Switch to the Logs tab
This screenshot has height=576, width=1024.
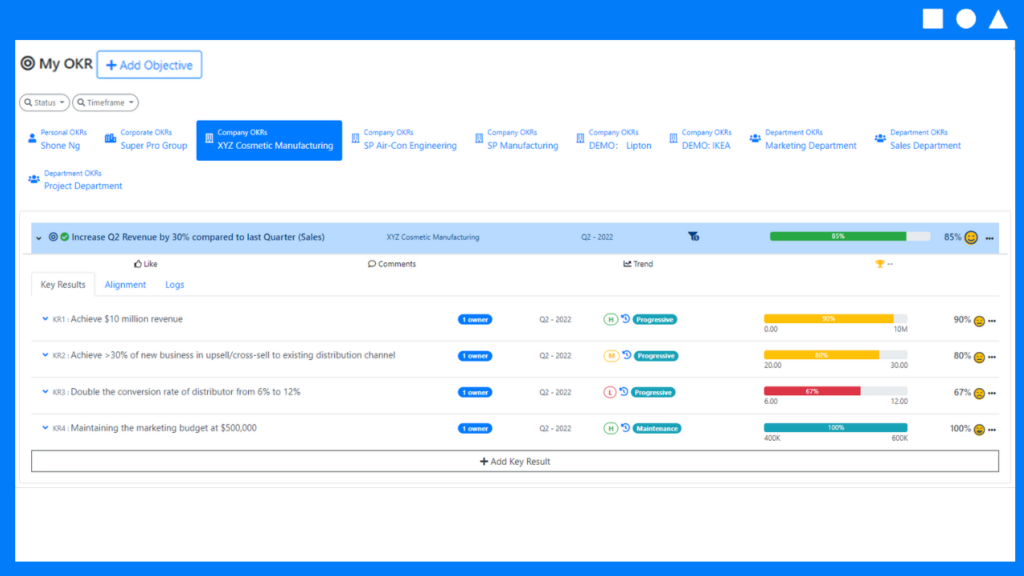pos(174,285)
